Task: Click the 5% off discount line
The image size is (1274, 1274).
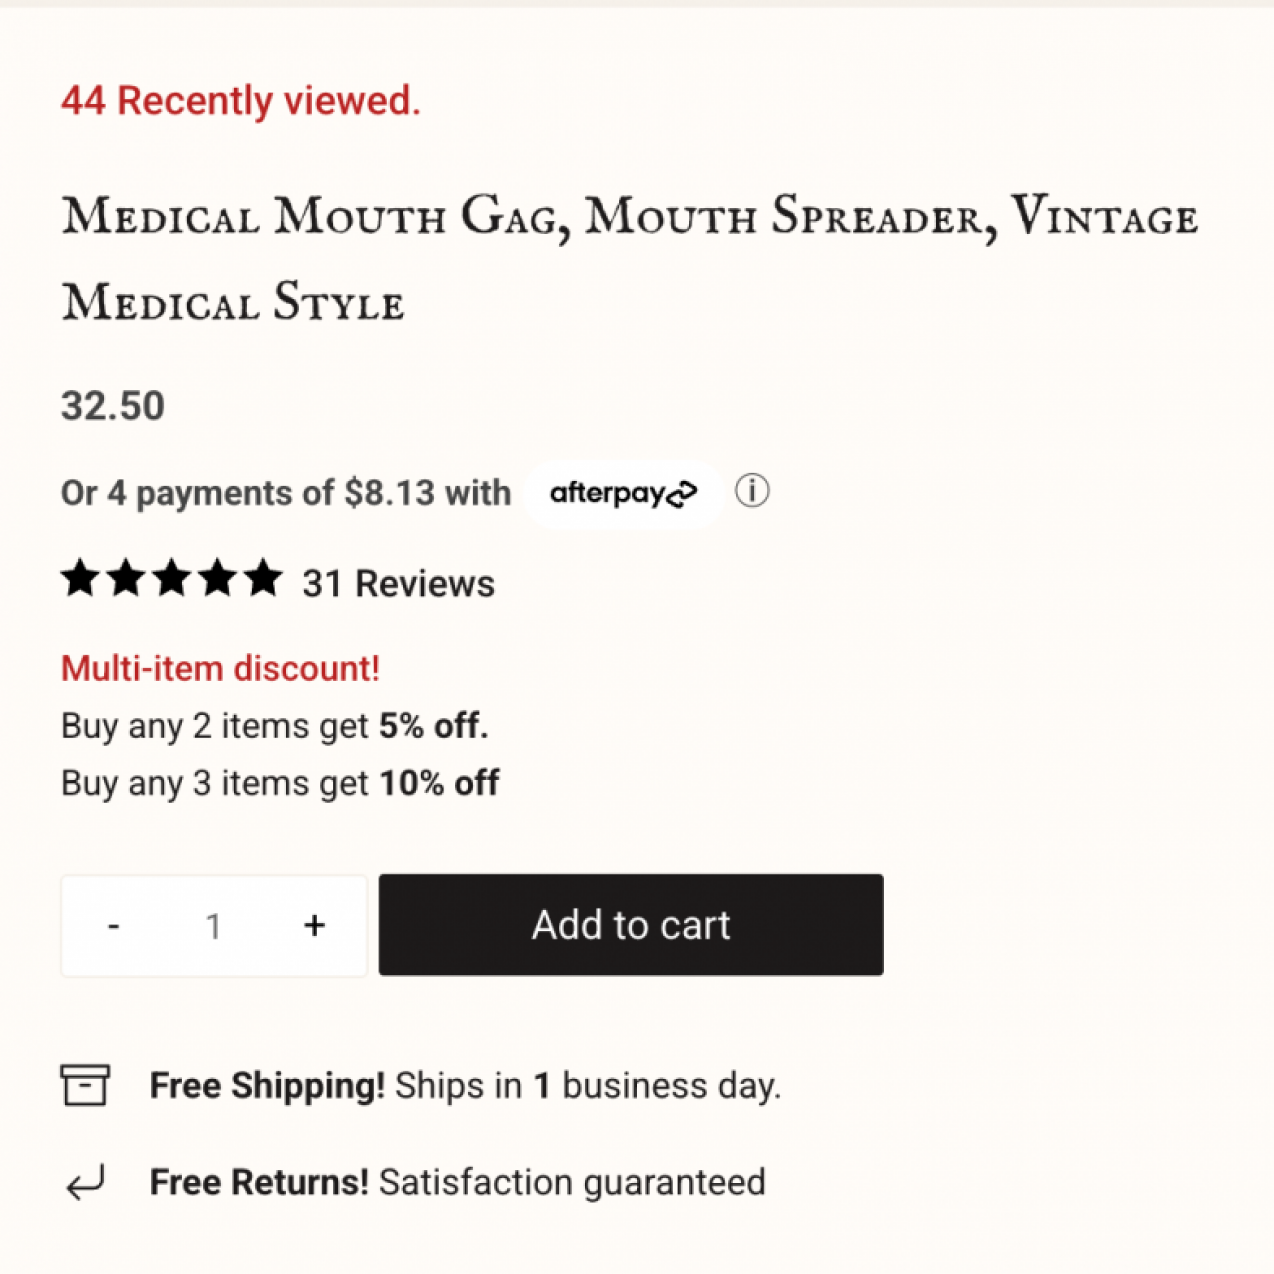Action: point(274,725)
